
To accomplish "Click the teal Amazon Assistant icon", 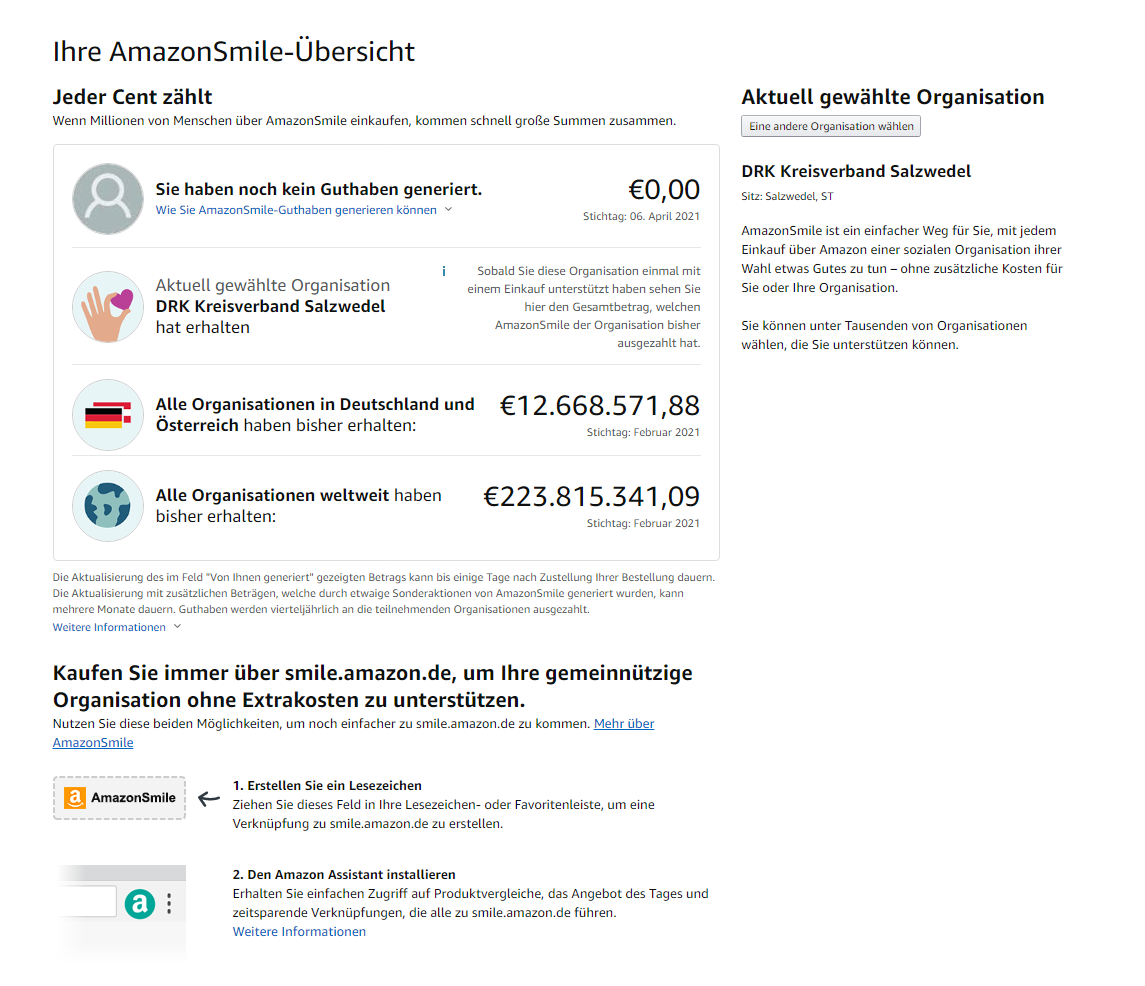I will (x=139, y=904).
